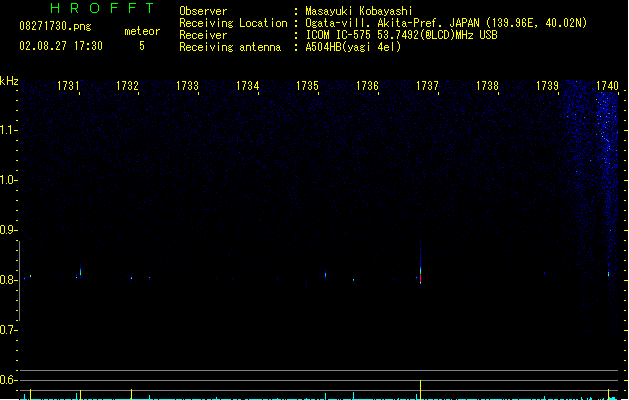The height and width of the screenshot is (400, 629).
Task: Click the 1736 time axis label
Action: pyautogui.click(x=367, y=86)
